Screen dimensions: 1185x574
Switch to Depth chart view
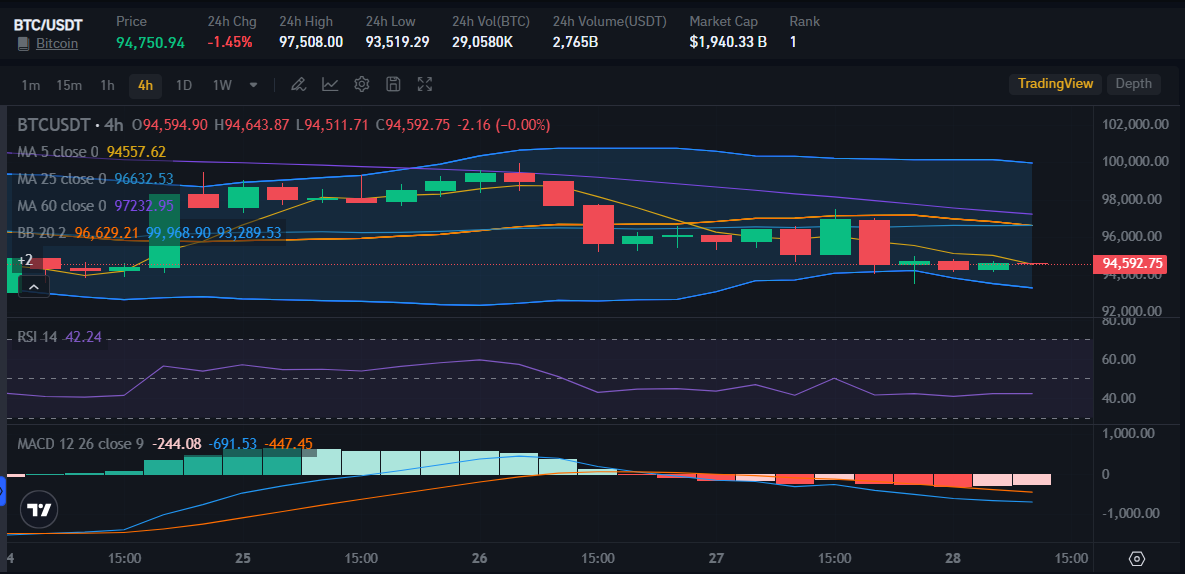click(1134, 84)
